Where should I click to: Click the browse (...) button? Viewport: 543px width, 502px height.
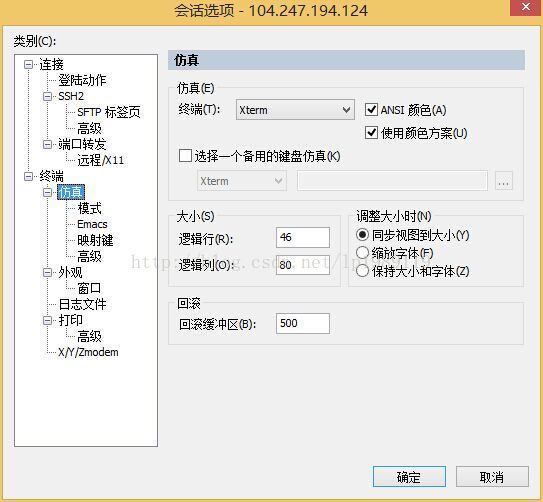pyautogui.click(x=504, y=181)
